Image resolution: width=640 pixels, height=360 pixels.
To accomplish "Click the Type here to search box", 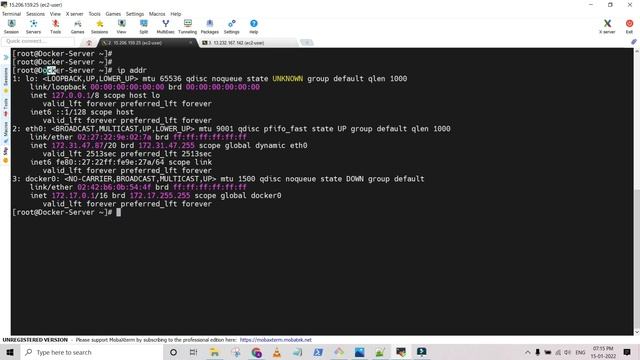I will pyautogui.click(x=91, y=352).
